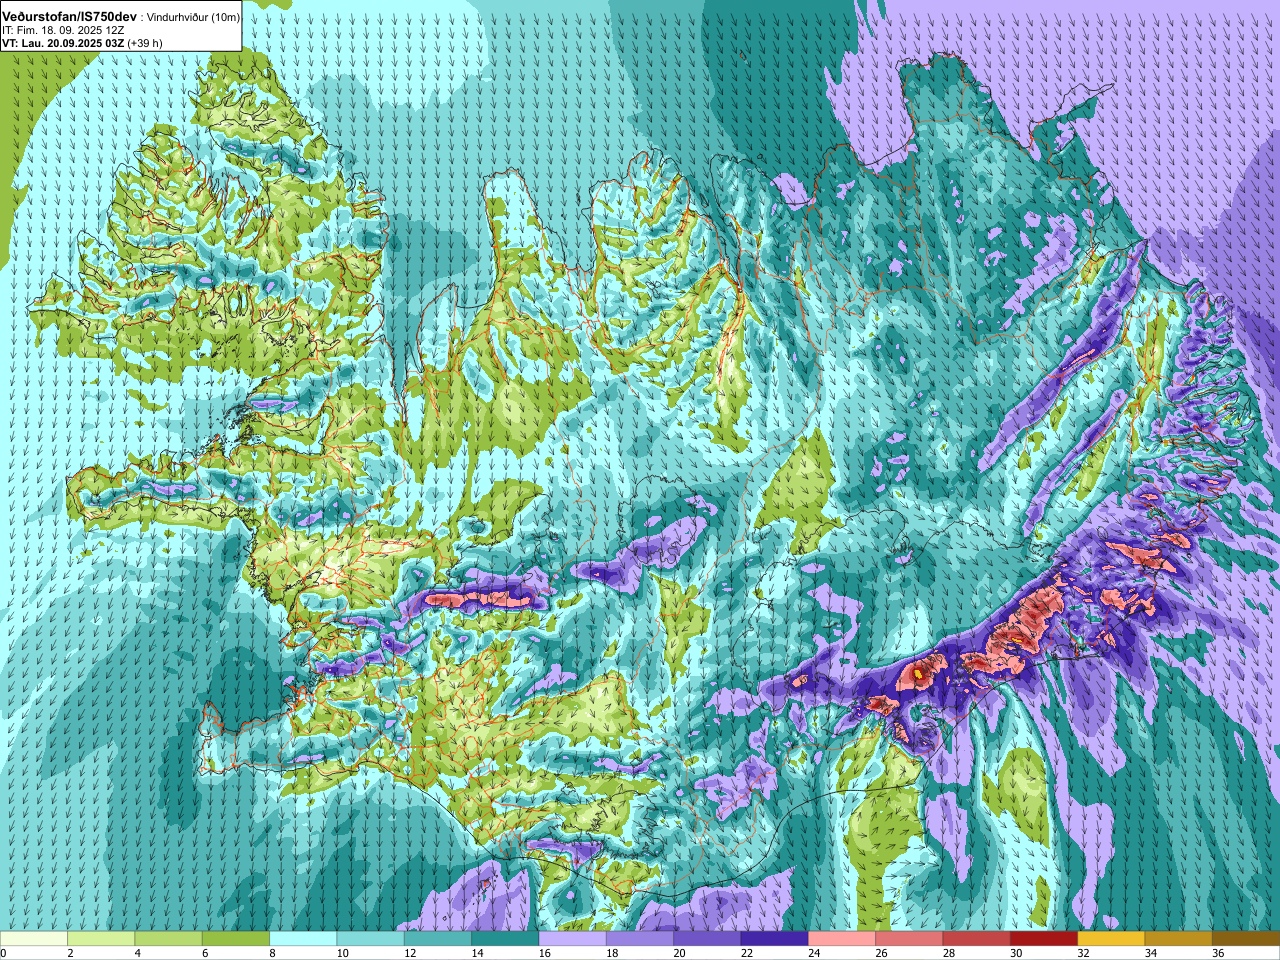This screenshot has height=960, width=1280.
Task: Click the legend scale value 8
Action: pyautogui.click(x=273, y=953)
